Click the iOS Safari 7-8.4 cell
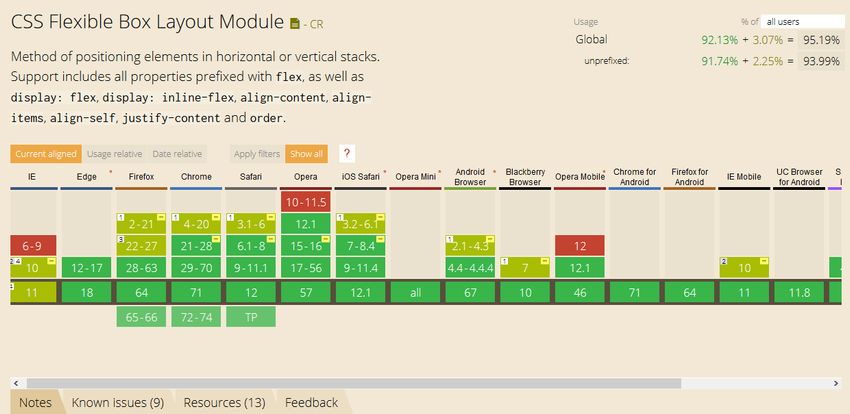850x414 pixels. [x=360, y=246]
